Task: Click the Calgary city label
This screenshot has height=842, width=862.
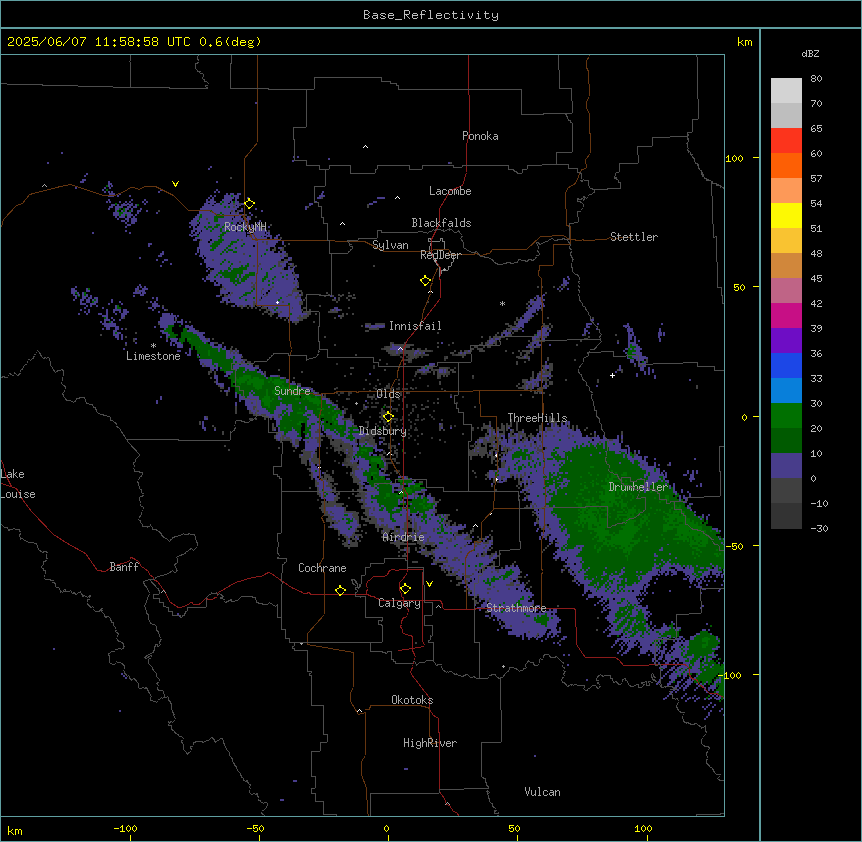Action: pos(399,603)
